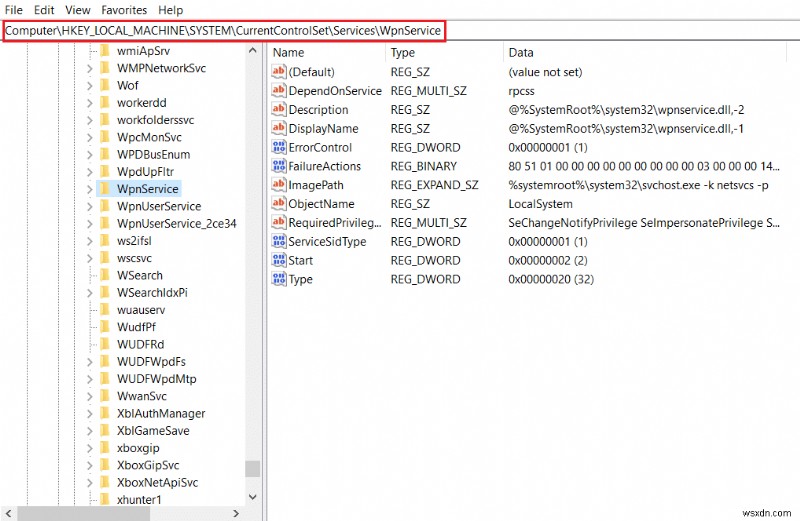Click the wuauserv folder icon
The image size is (800, 521).
pos(105,310)
